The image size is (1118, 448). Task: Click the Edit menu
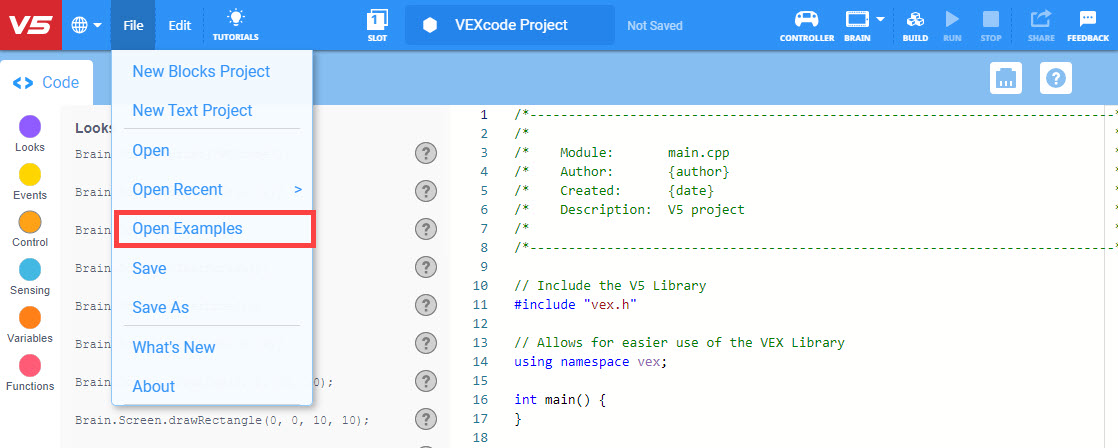(x=179, y=25)
